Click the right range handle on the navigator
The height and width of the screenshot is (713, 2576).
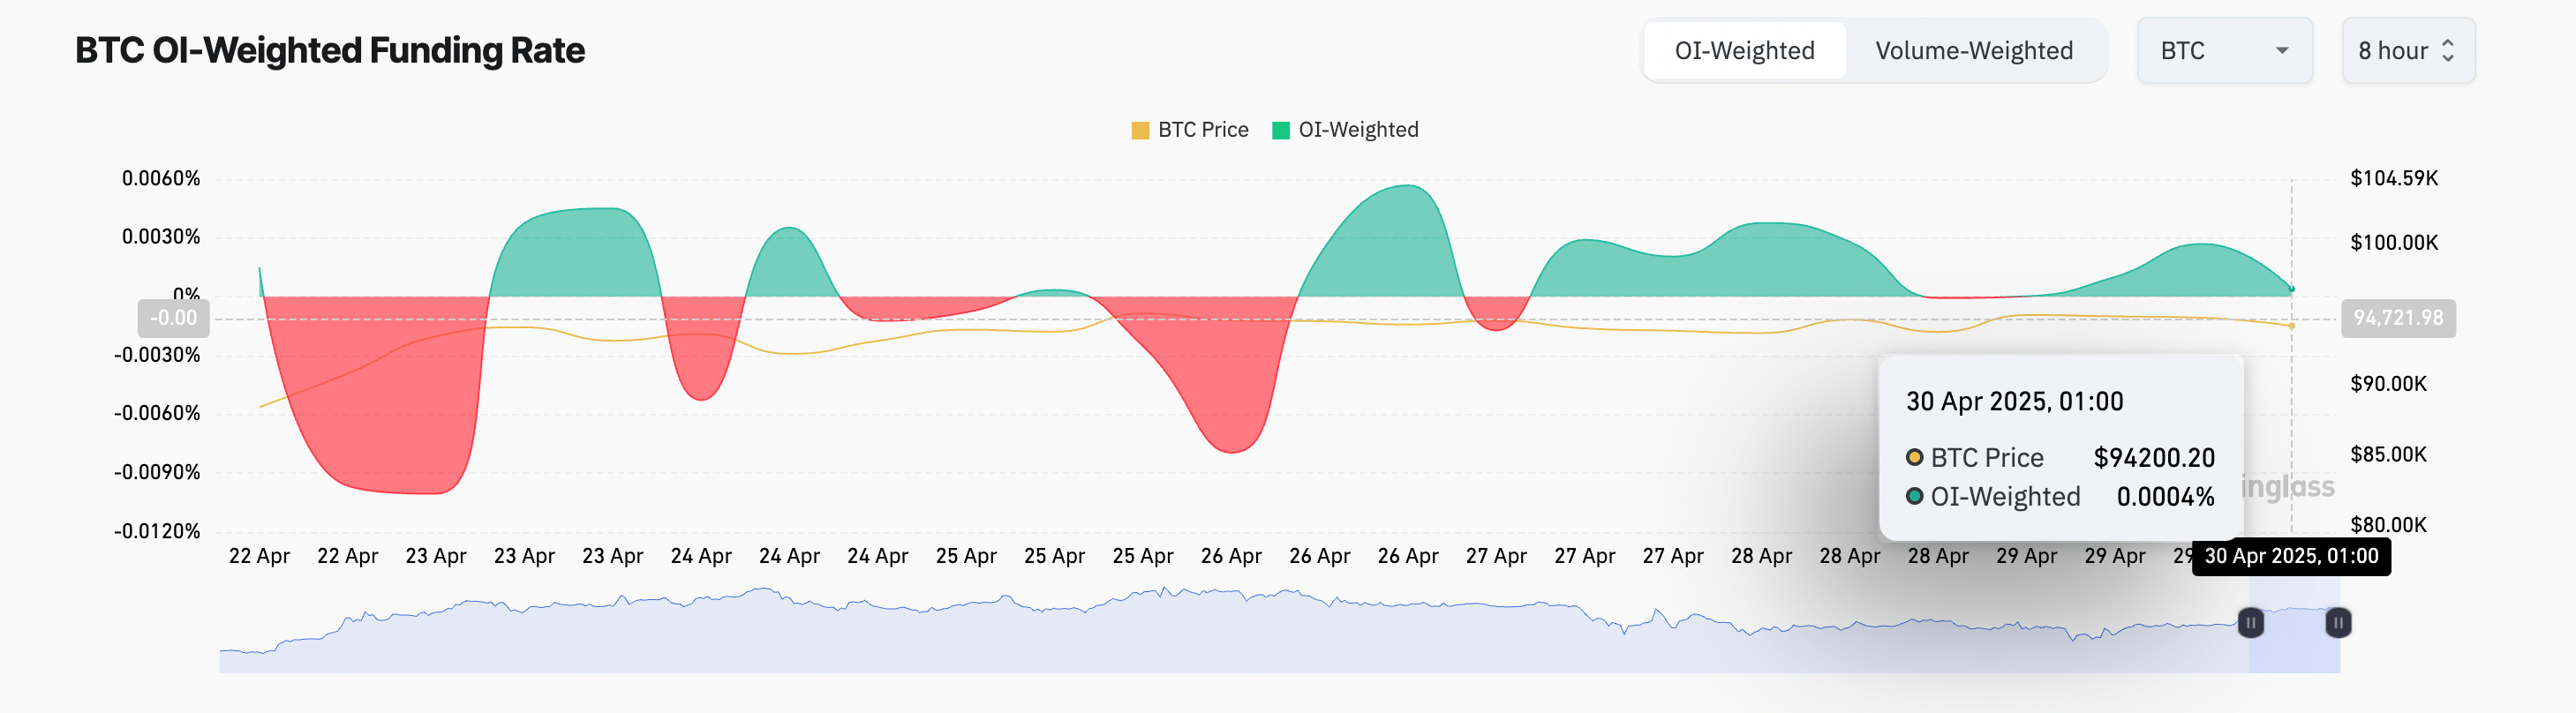tap(2338, 623)
